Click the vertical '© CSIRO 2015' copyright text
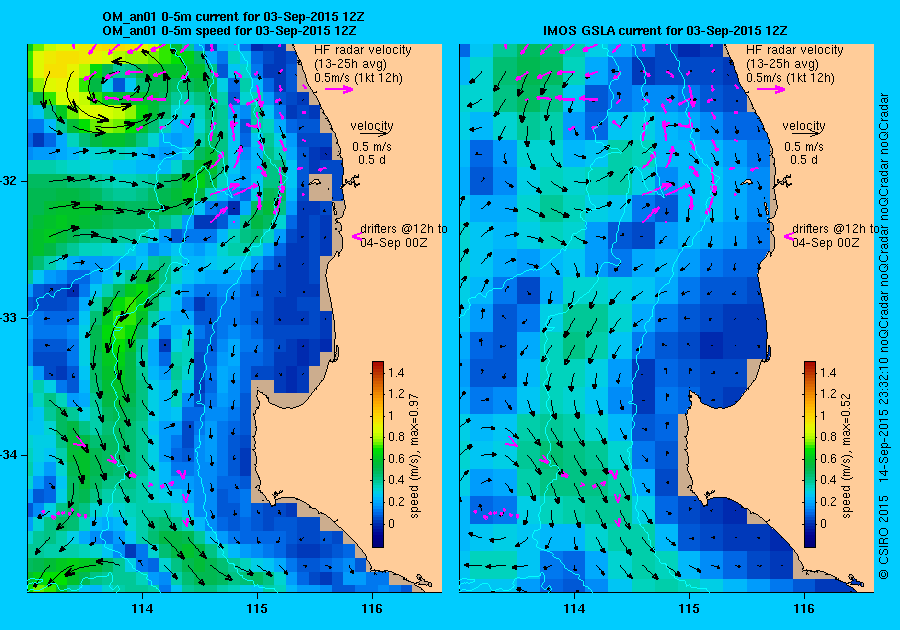 (x=884, y=536)
